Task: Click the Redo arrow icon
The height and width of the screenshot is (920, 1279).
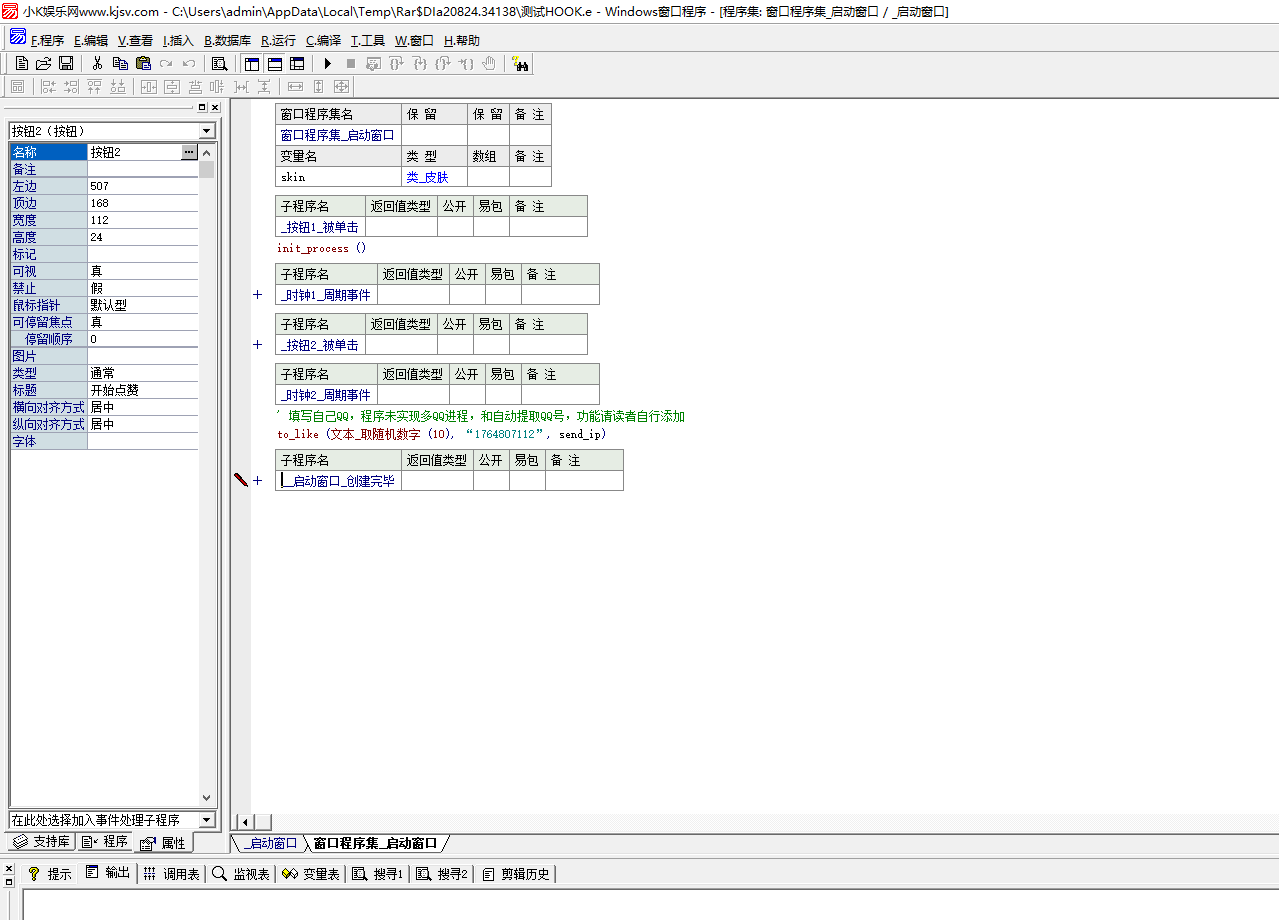Action: [166, 63]
